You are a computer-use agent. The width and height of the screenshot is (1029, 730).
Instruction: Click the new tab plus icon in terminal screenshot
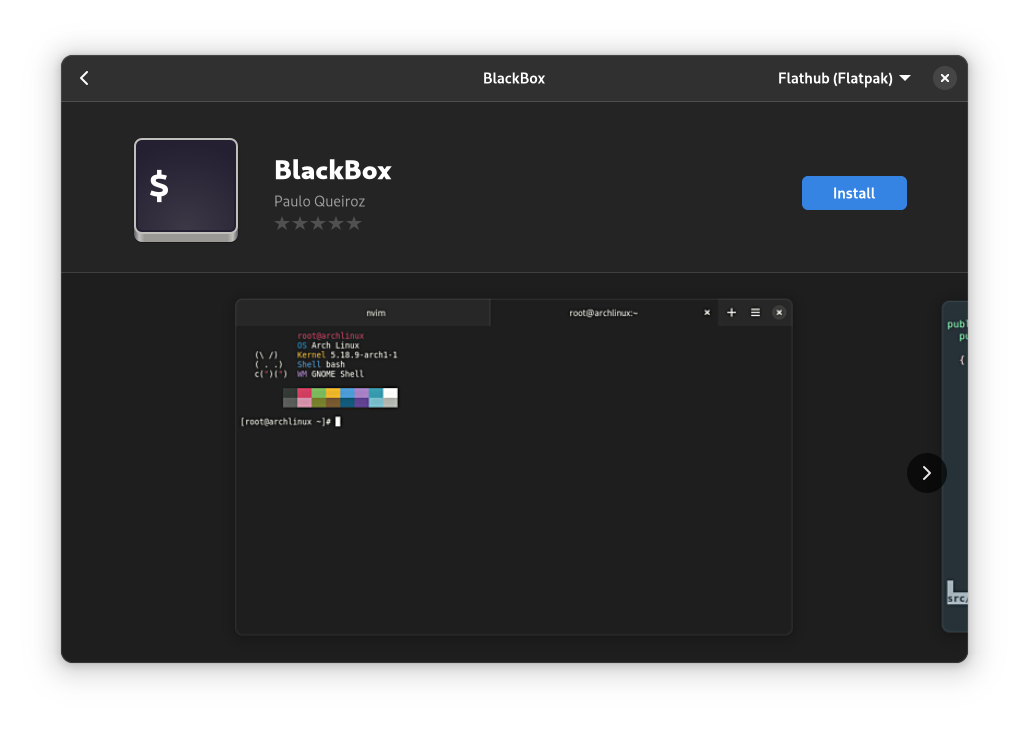coord(731,312)
